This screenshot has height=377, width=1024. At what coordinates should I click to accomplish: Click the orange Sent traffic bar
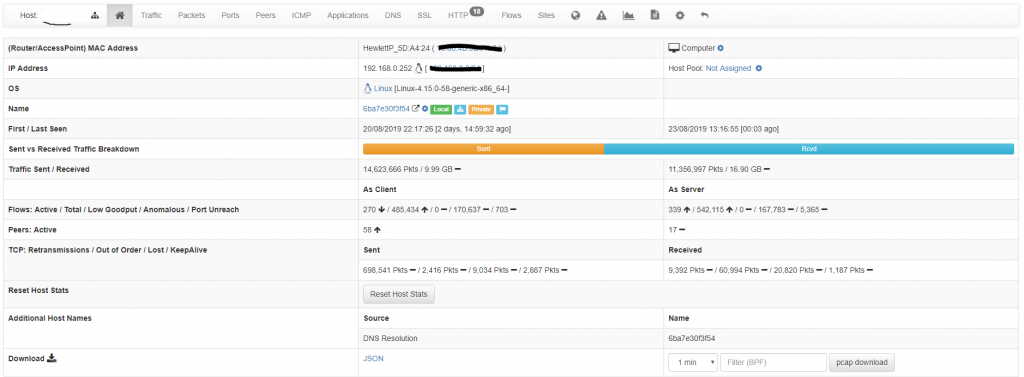coord(483,149)
